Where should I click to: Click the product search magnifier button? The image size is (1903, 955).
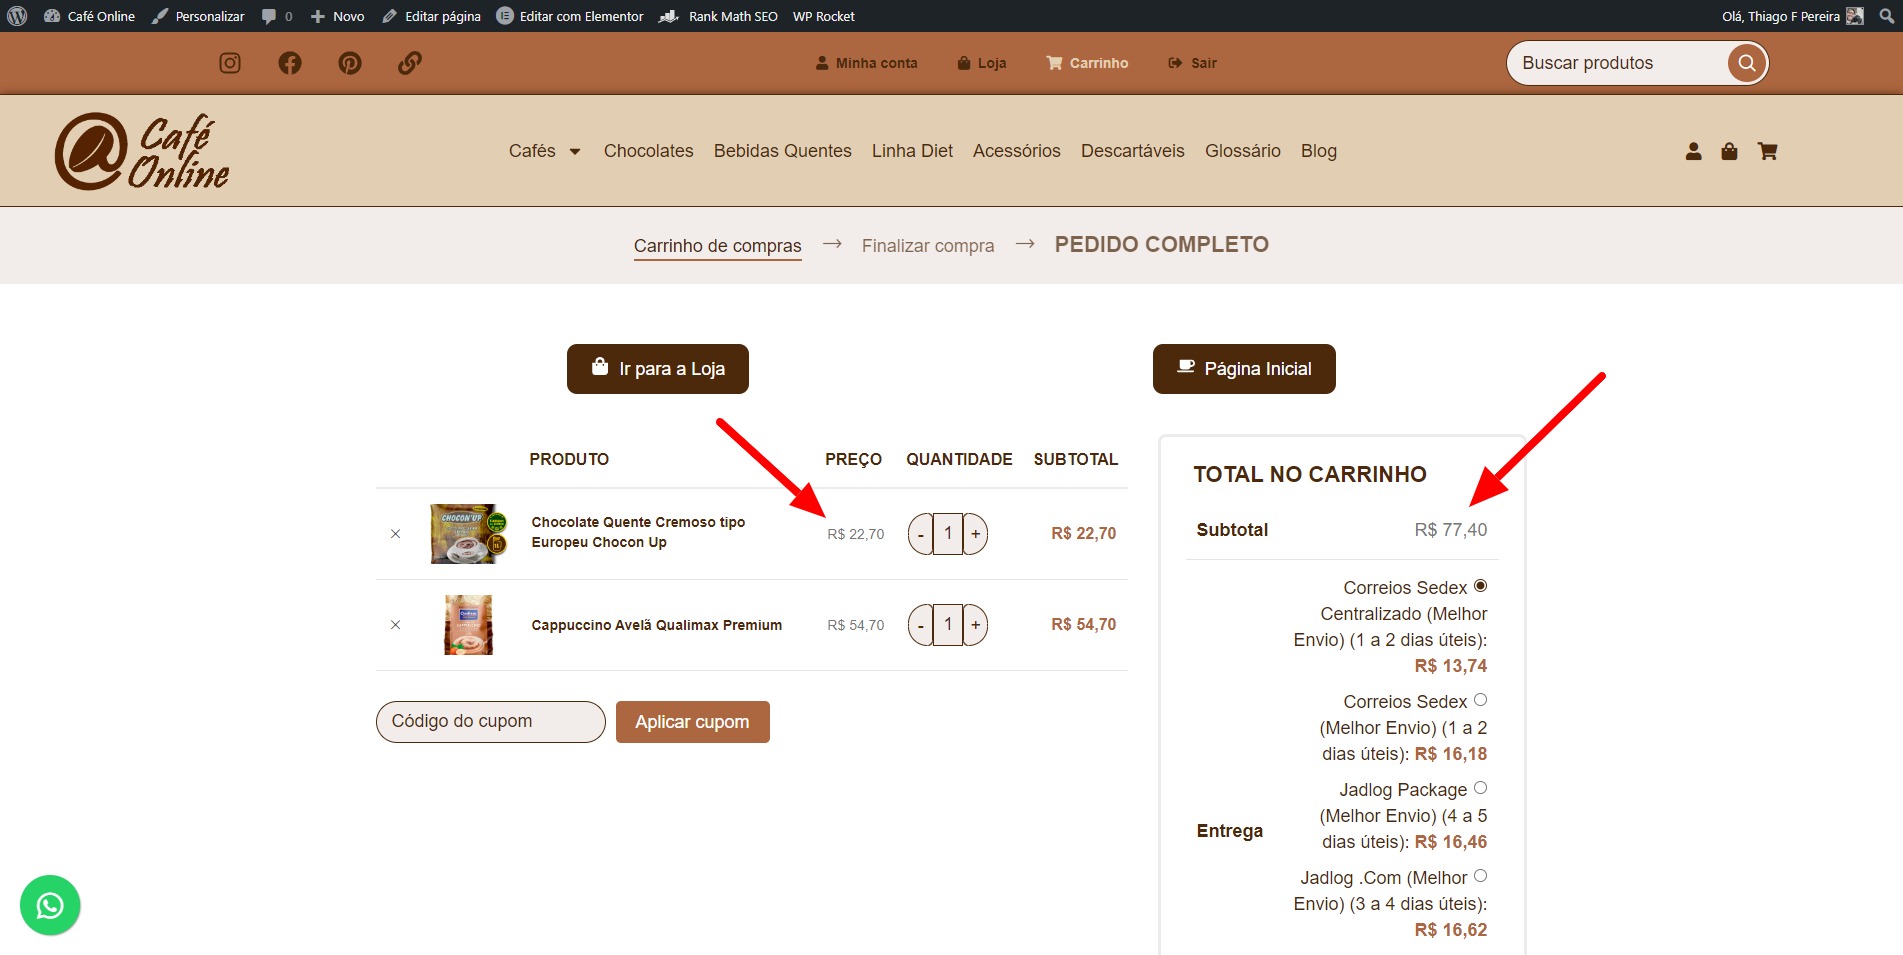coord(1746,63)
